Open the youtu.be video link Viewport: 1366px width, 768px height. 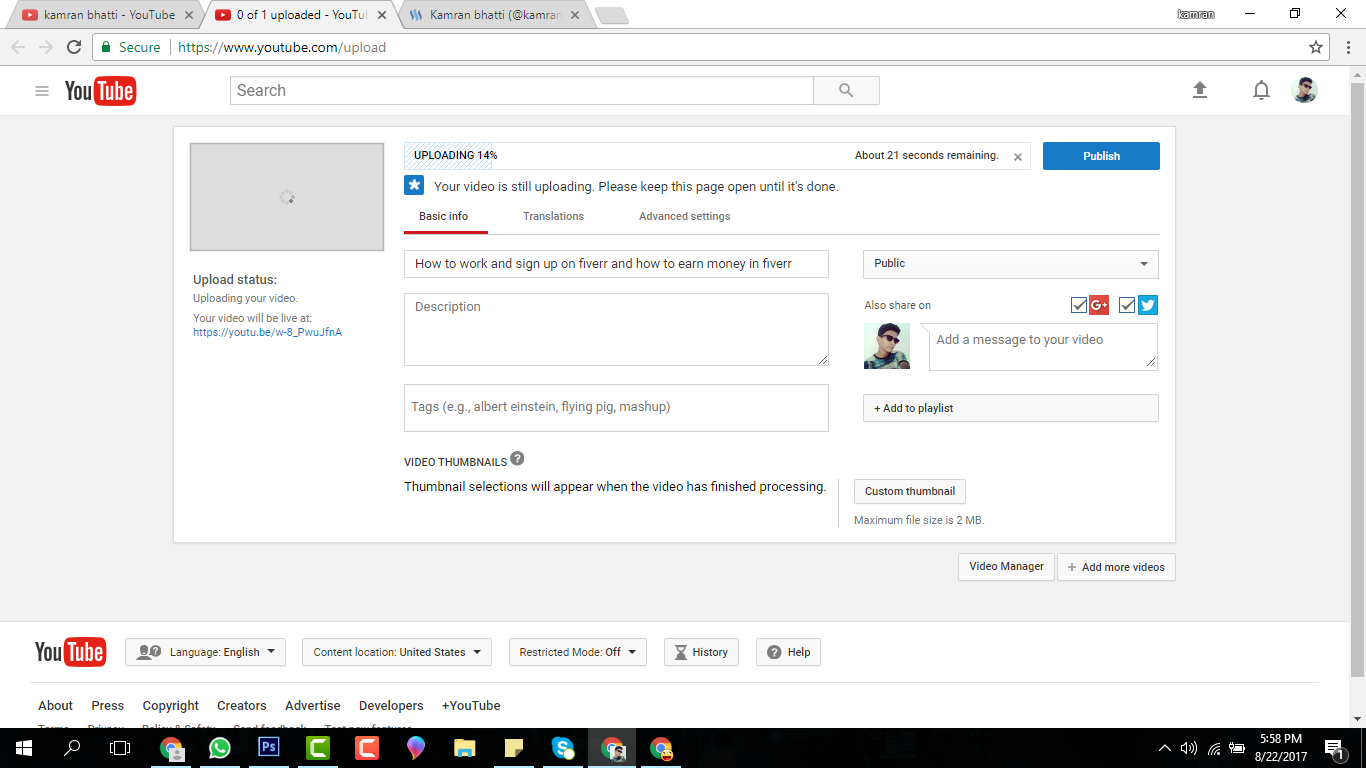coord(268,332)
